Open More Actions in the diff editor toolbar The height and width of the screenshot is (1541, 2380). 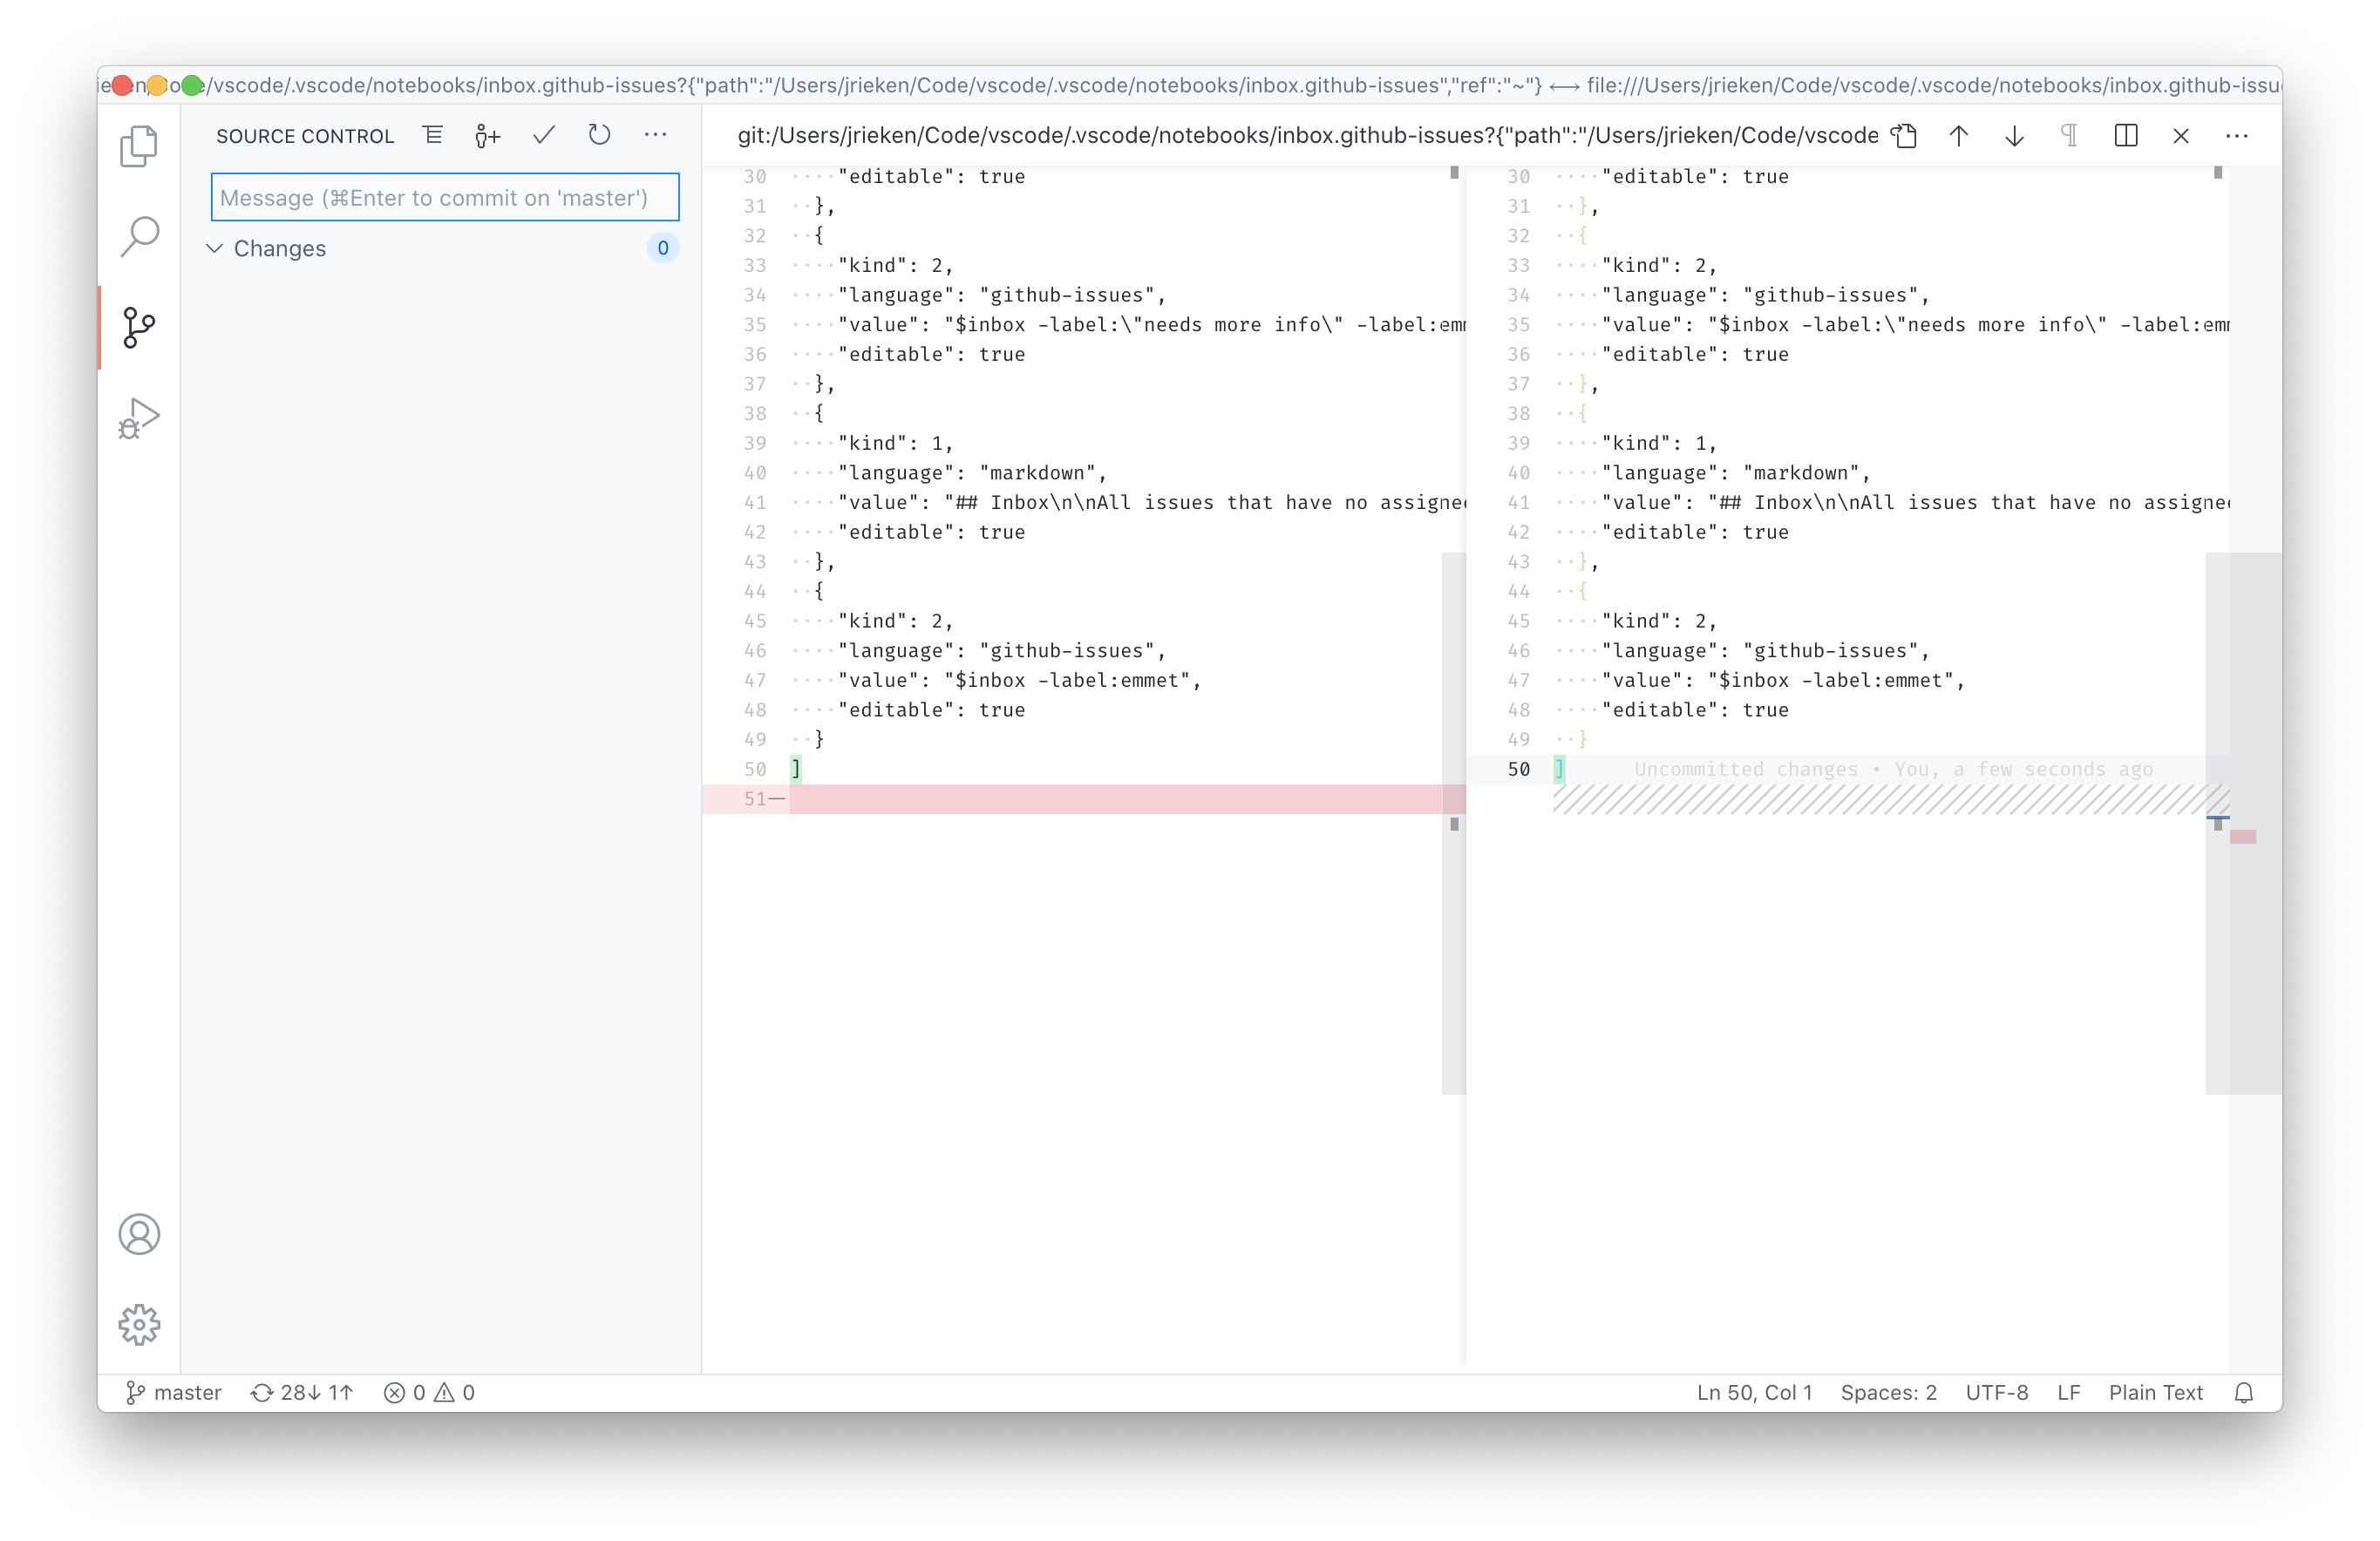2237,135
